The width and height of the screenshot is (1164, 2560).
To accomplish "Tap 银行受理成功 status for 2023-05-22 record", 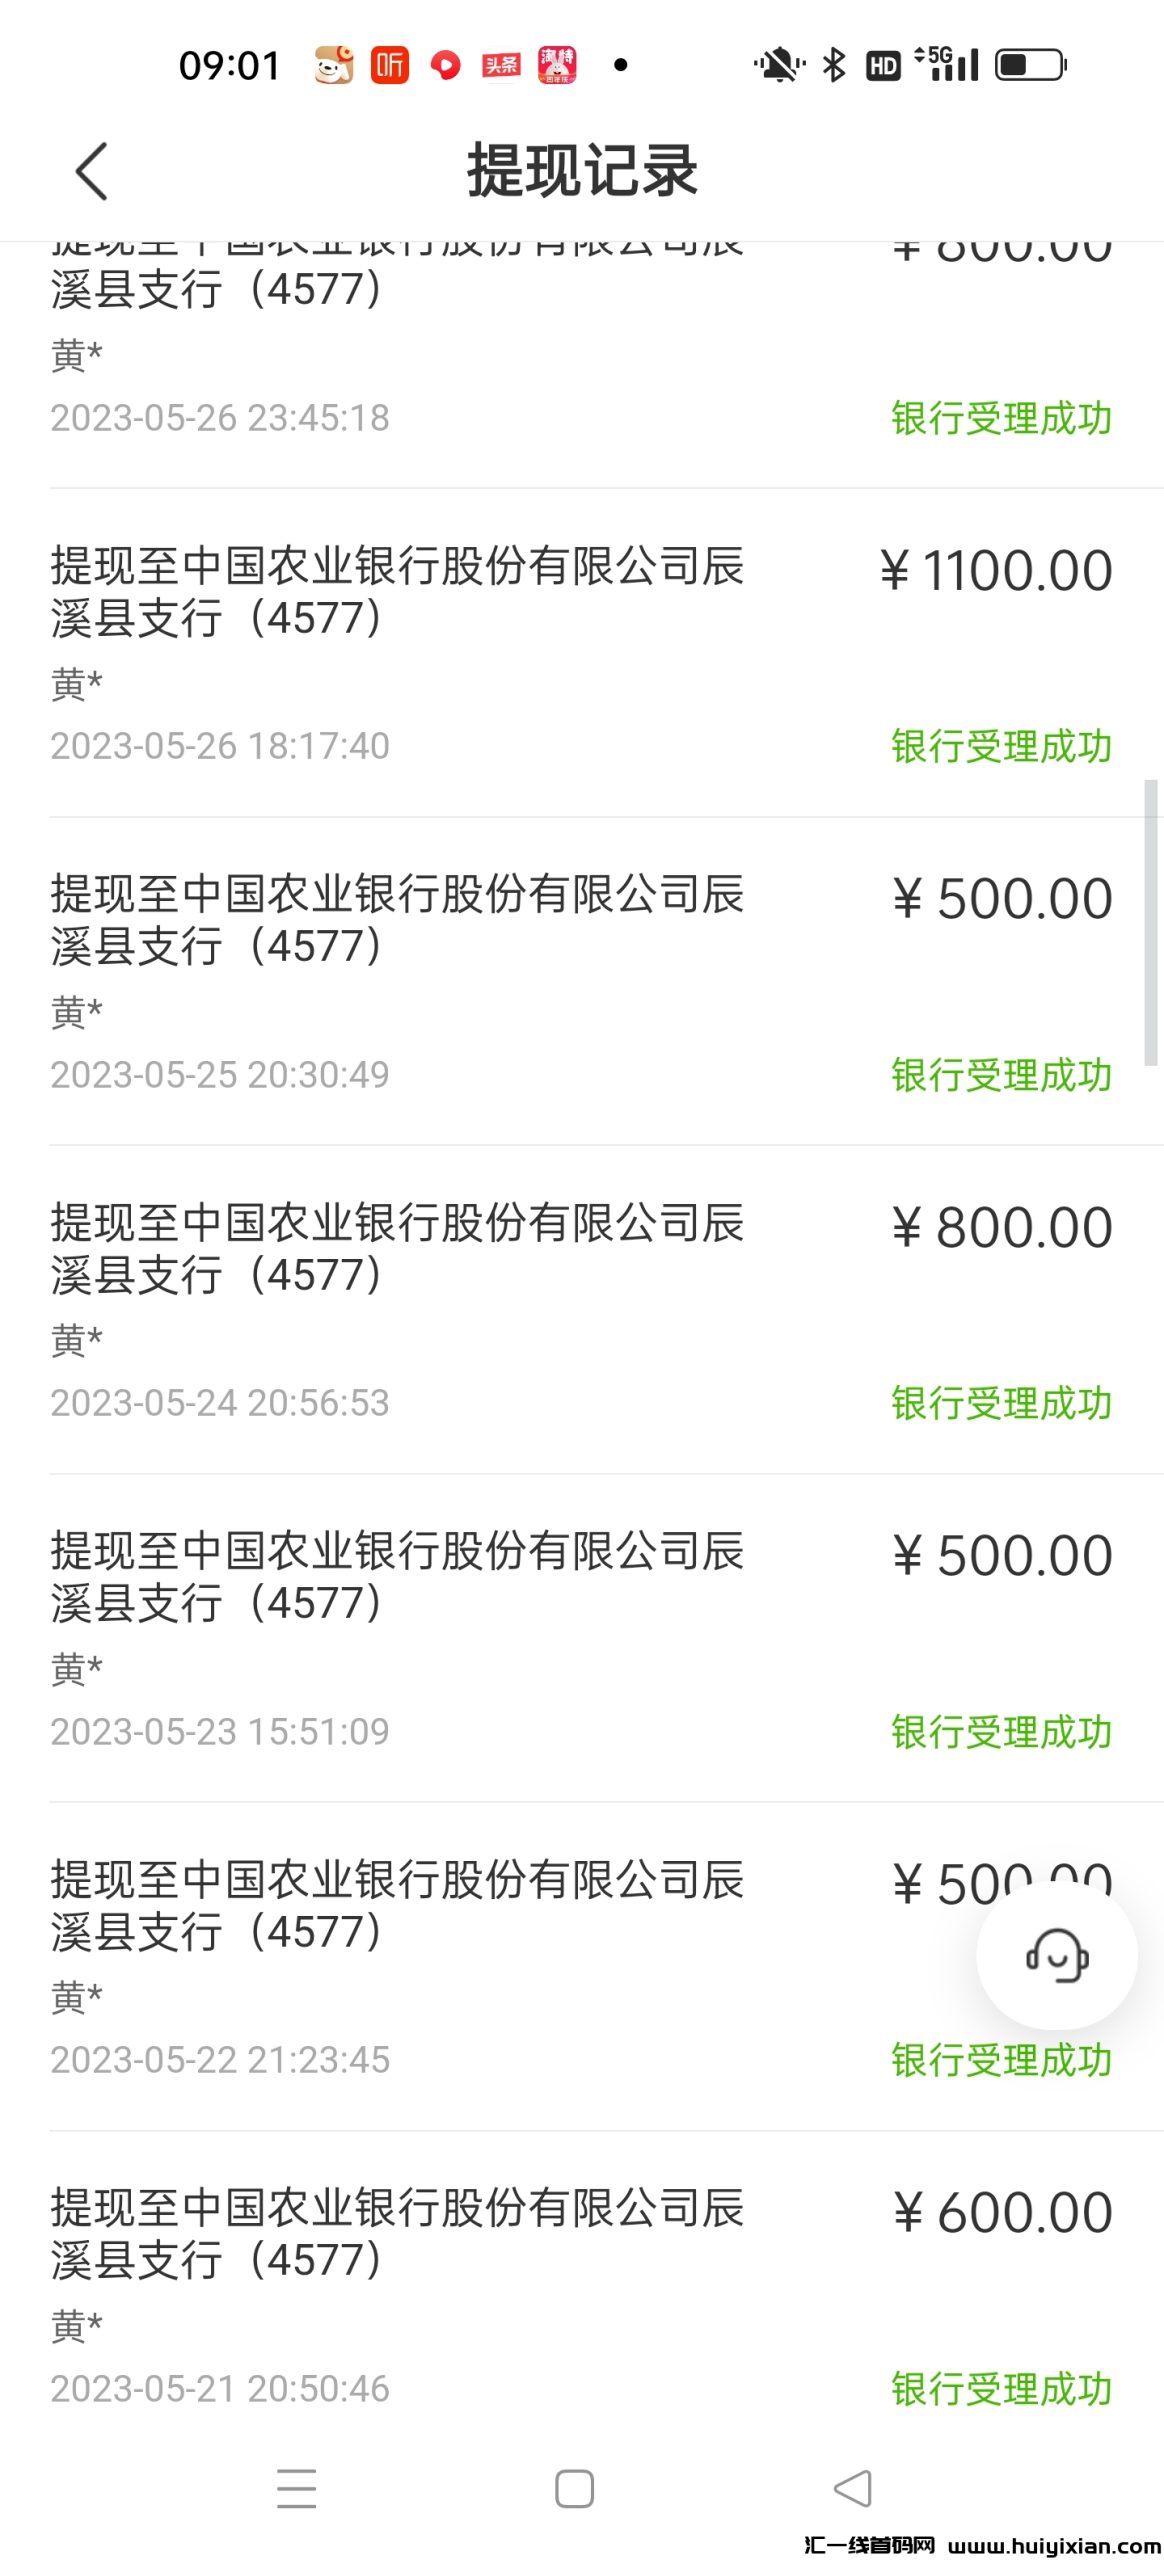I will pyautogui.click(x=1001, y=2060).
